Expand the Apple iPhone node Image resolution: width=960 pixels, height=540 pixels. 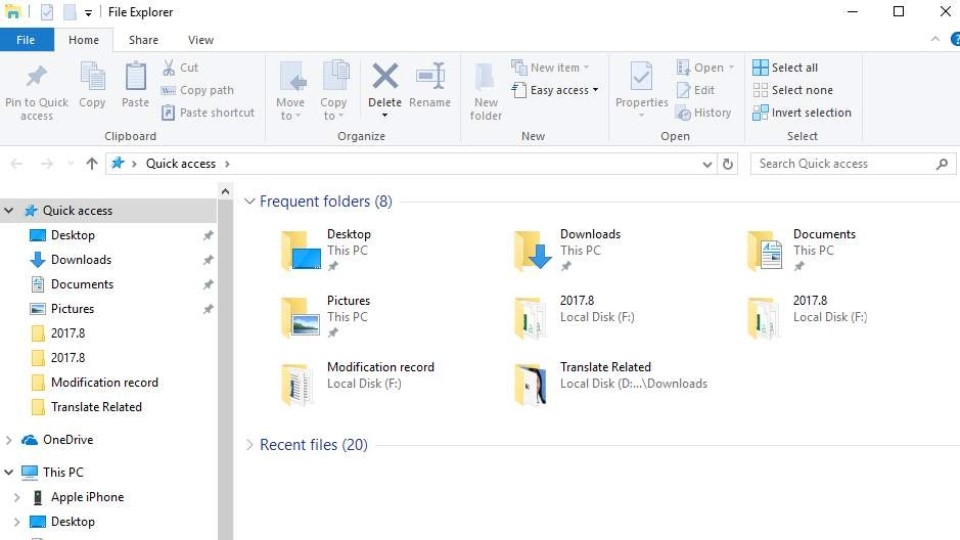pos(17,497)
